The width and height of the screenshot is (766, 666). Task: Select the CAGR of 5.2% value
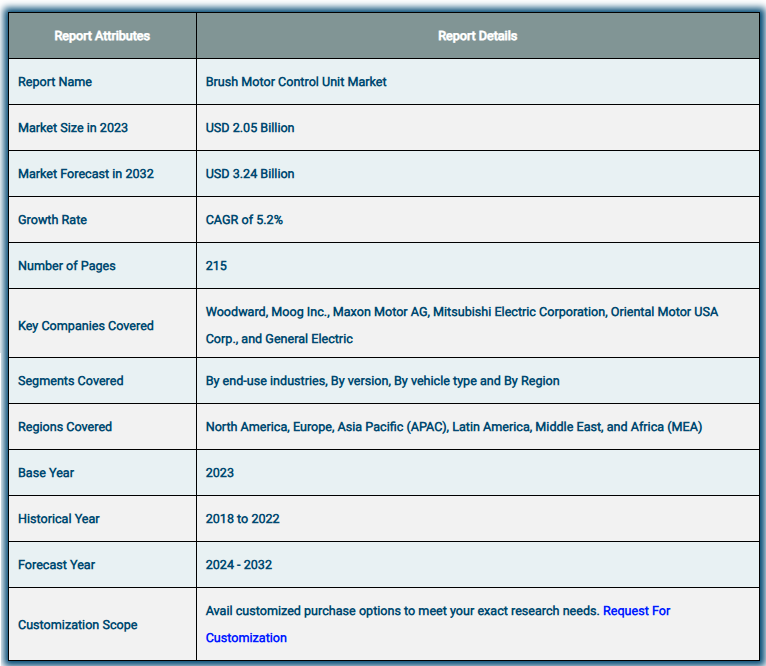pos(244,219)
